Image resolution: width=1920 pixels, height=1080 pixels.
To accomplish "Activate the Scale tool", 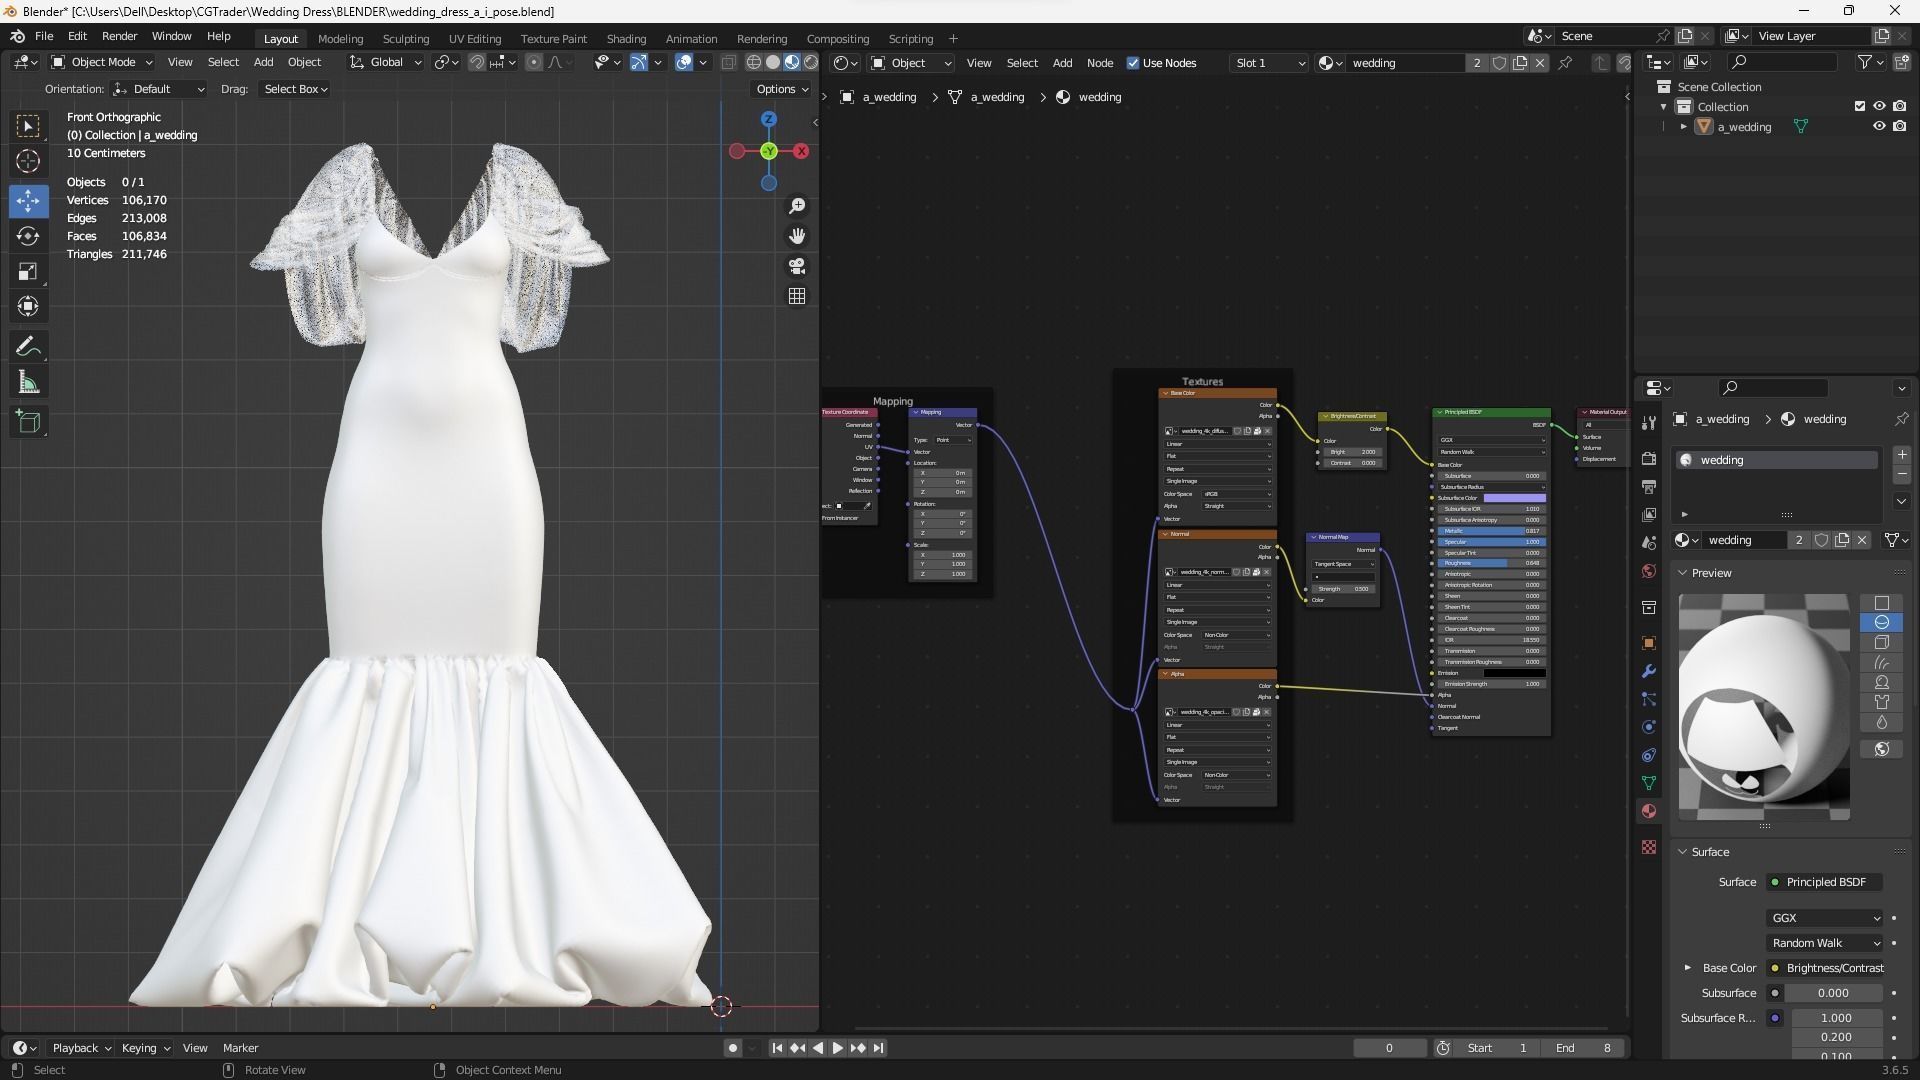I will 28,272.
